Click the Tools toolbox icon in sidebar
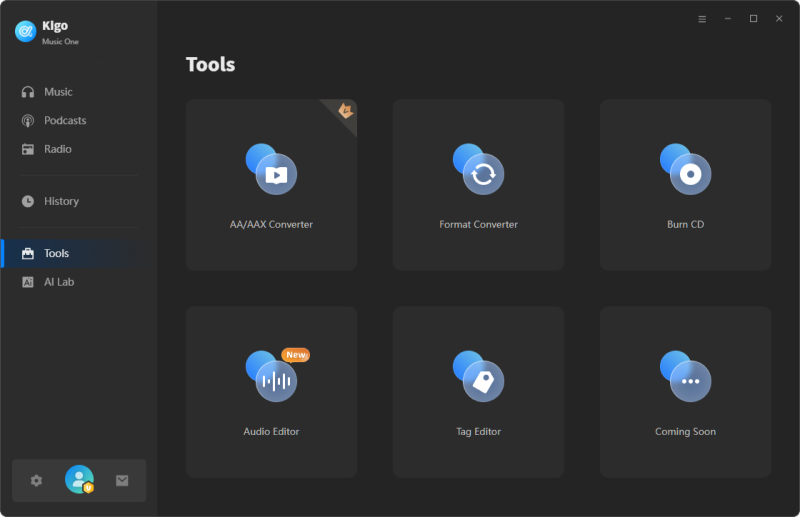This screenshot has width=800, height=517. coord(28,253)
